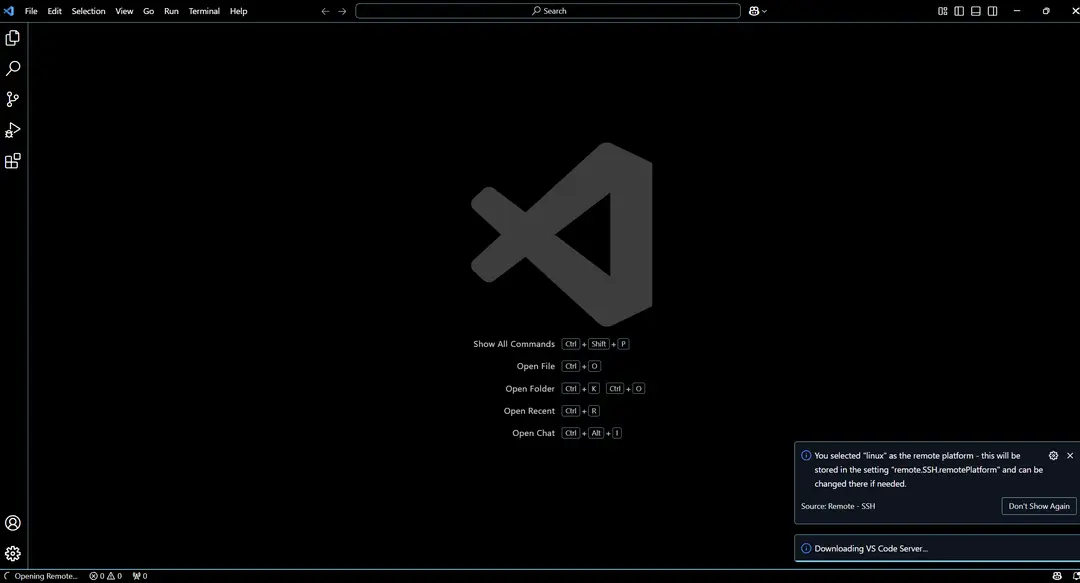Viewport: 1080px width, 583px height.
Task: Click the "Open Folder" label
Action: 530,389
